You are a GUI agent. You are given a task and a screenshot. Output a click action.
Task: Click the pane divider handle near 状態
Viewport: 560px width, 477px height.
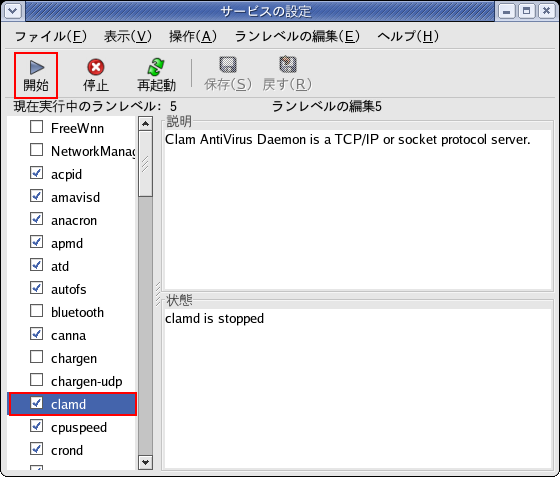point(158,295)
